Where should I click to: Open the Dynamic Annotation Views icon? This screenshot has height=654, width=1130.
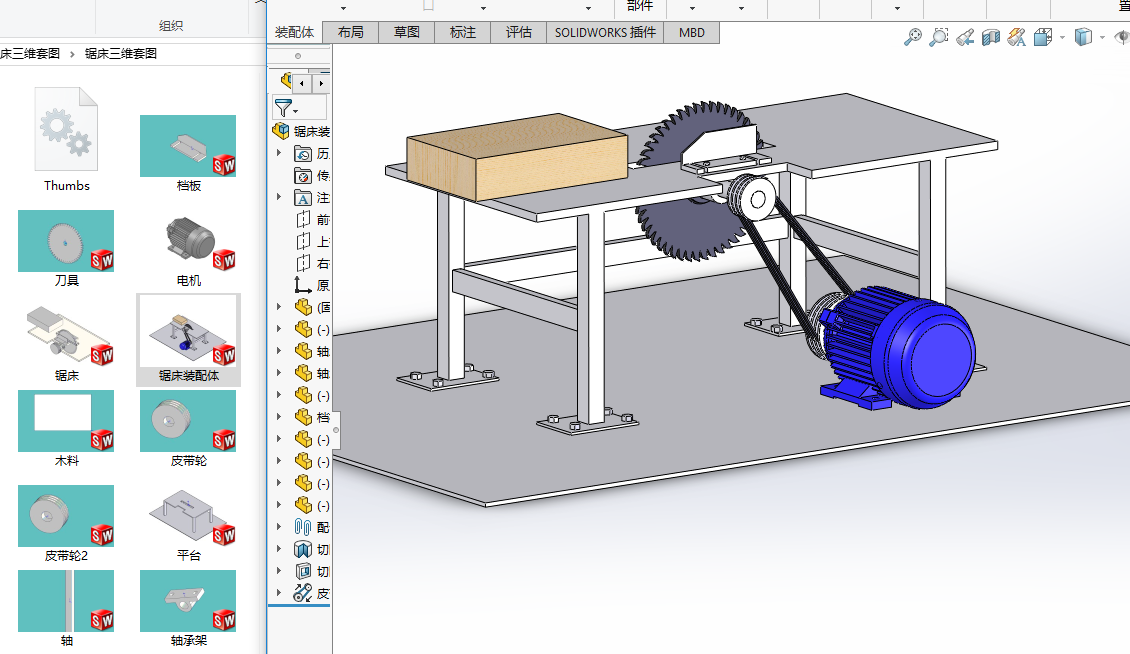[1016, 37]
